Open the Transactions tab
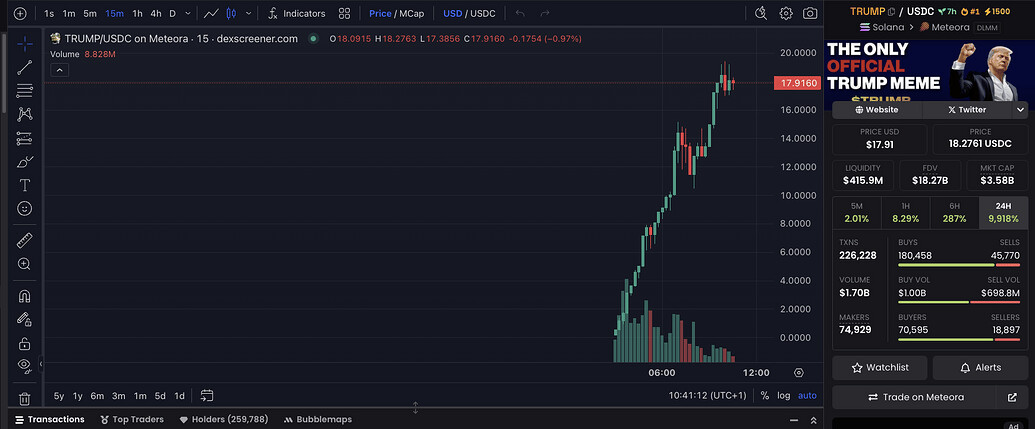This screenshot has width=1035, height=429. 50,419
